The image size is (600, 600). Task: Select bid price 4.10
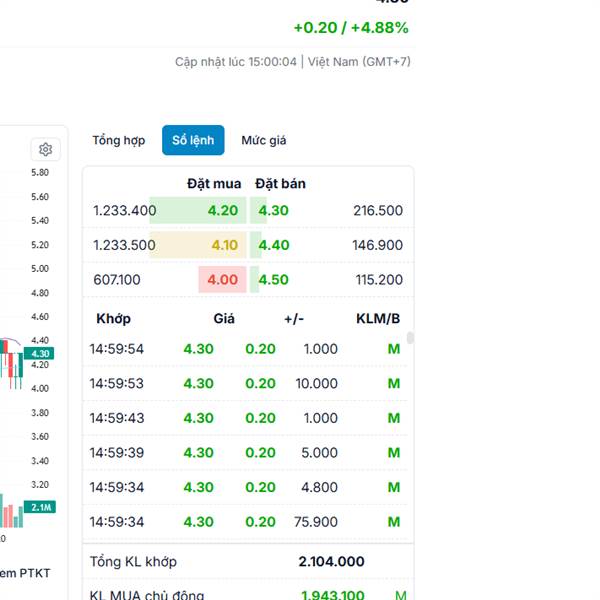tap(225, 245)
